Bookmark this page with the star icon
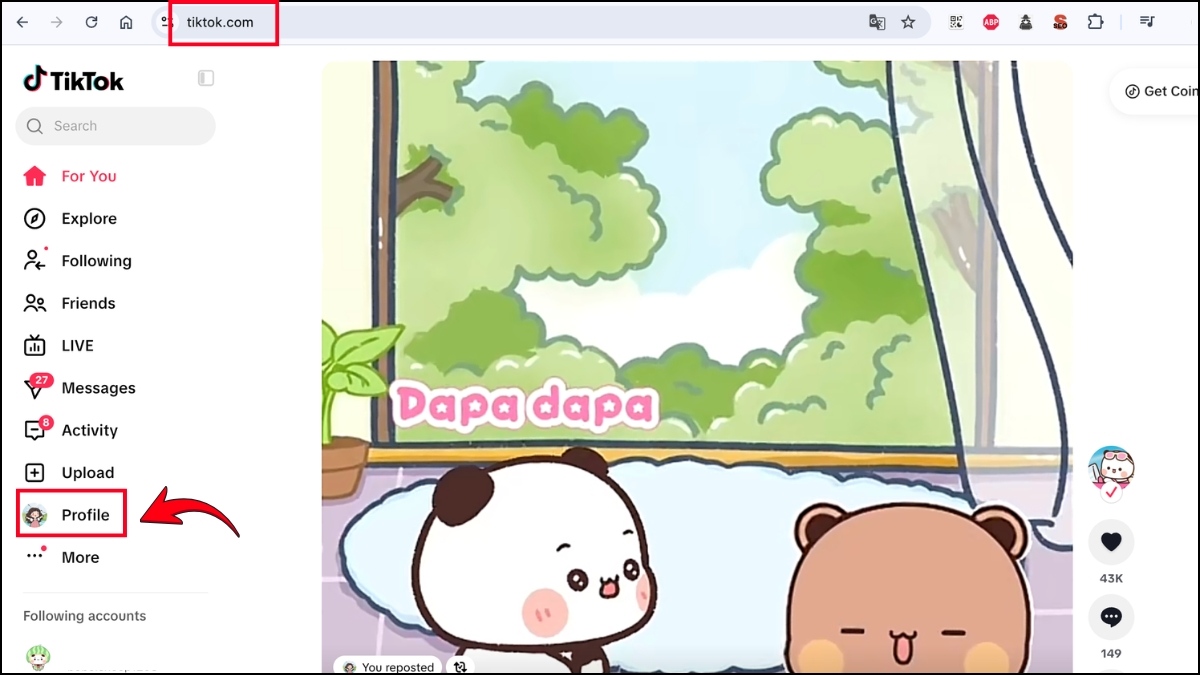This screenshot has height=675, width=1200. (x=908, y=22)
